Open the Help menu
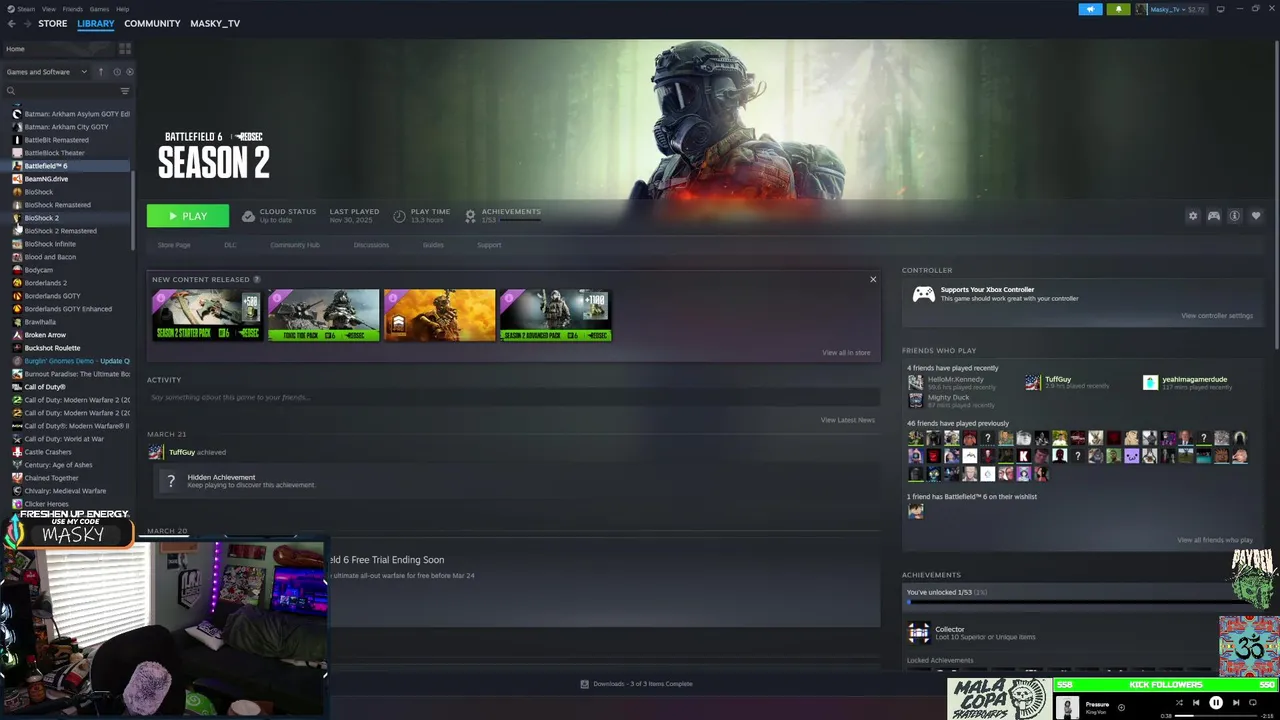 click(122, 9)
